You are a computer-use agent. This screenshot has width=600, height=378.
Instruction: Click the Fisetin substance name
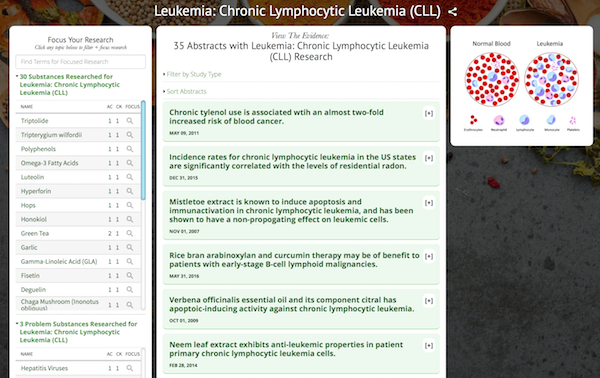pyautogui.click(x=30, y=275)
